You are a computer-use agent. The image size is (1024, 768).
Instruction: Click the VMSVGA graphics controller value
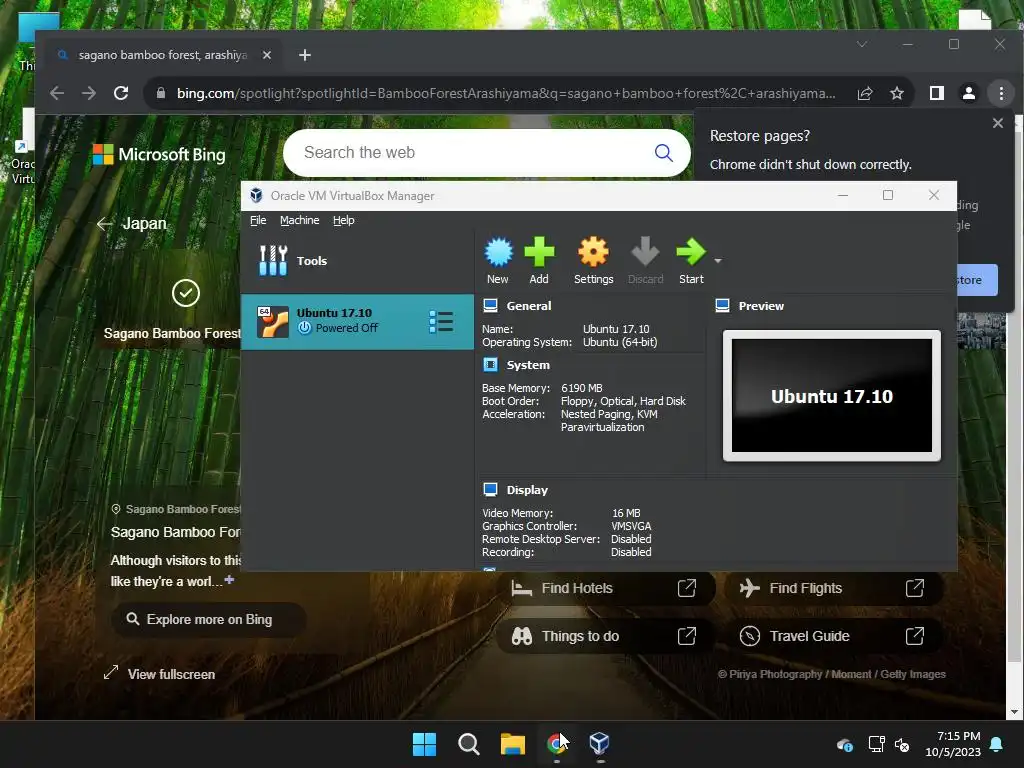click(x=631, y=526)
